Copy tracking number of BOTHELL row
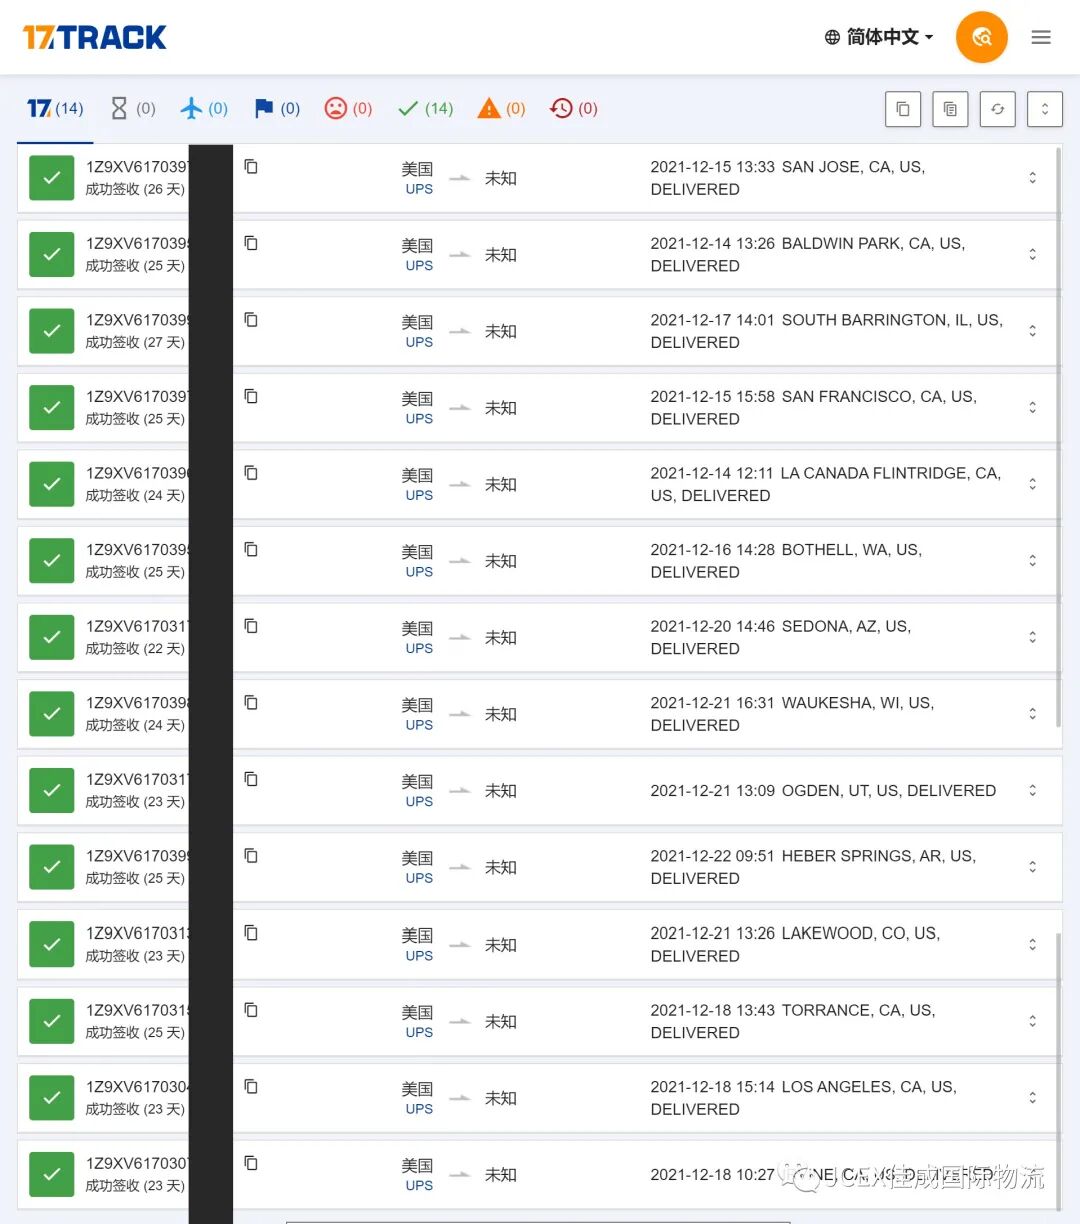This screenshot has height=1224, width=1080. tap(251, 549)
